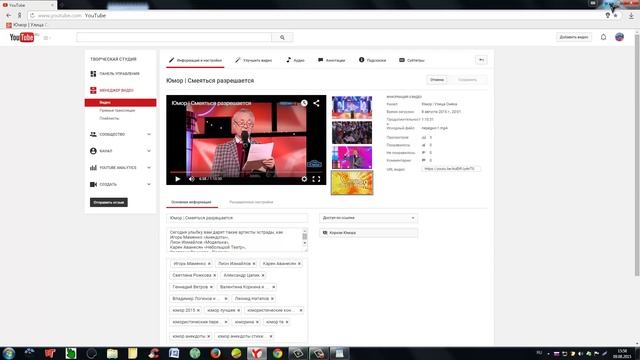The width and height of the screenshot is (640, 360).
Task: Click Отправить отзыв button
Action: pos(109,202)
